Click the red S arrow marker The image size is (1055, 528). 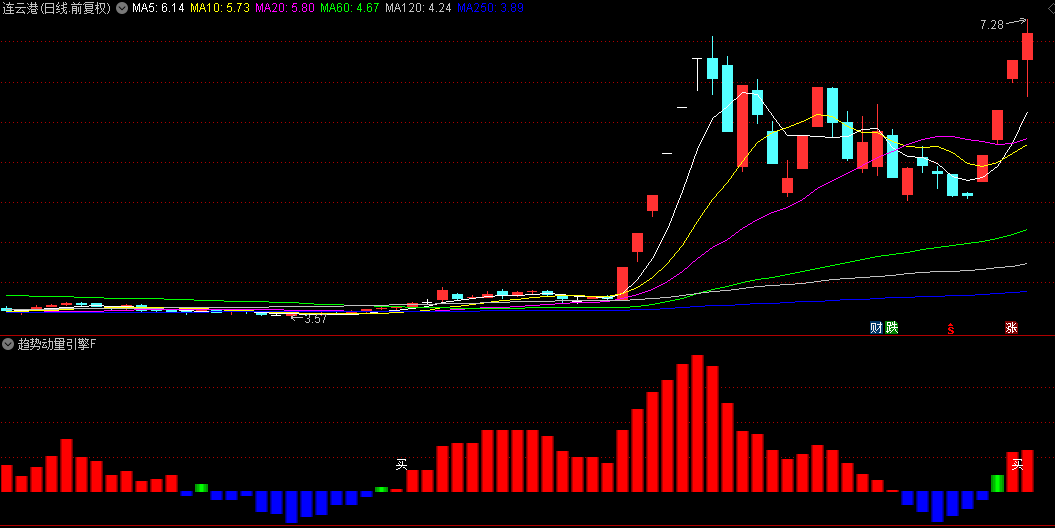pos(951,328)
